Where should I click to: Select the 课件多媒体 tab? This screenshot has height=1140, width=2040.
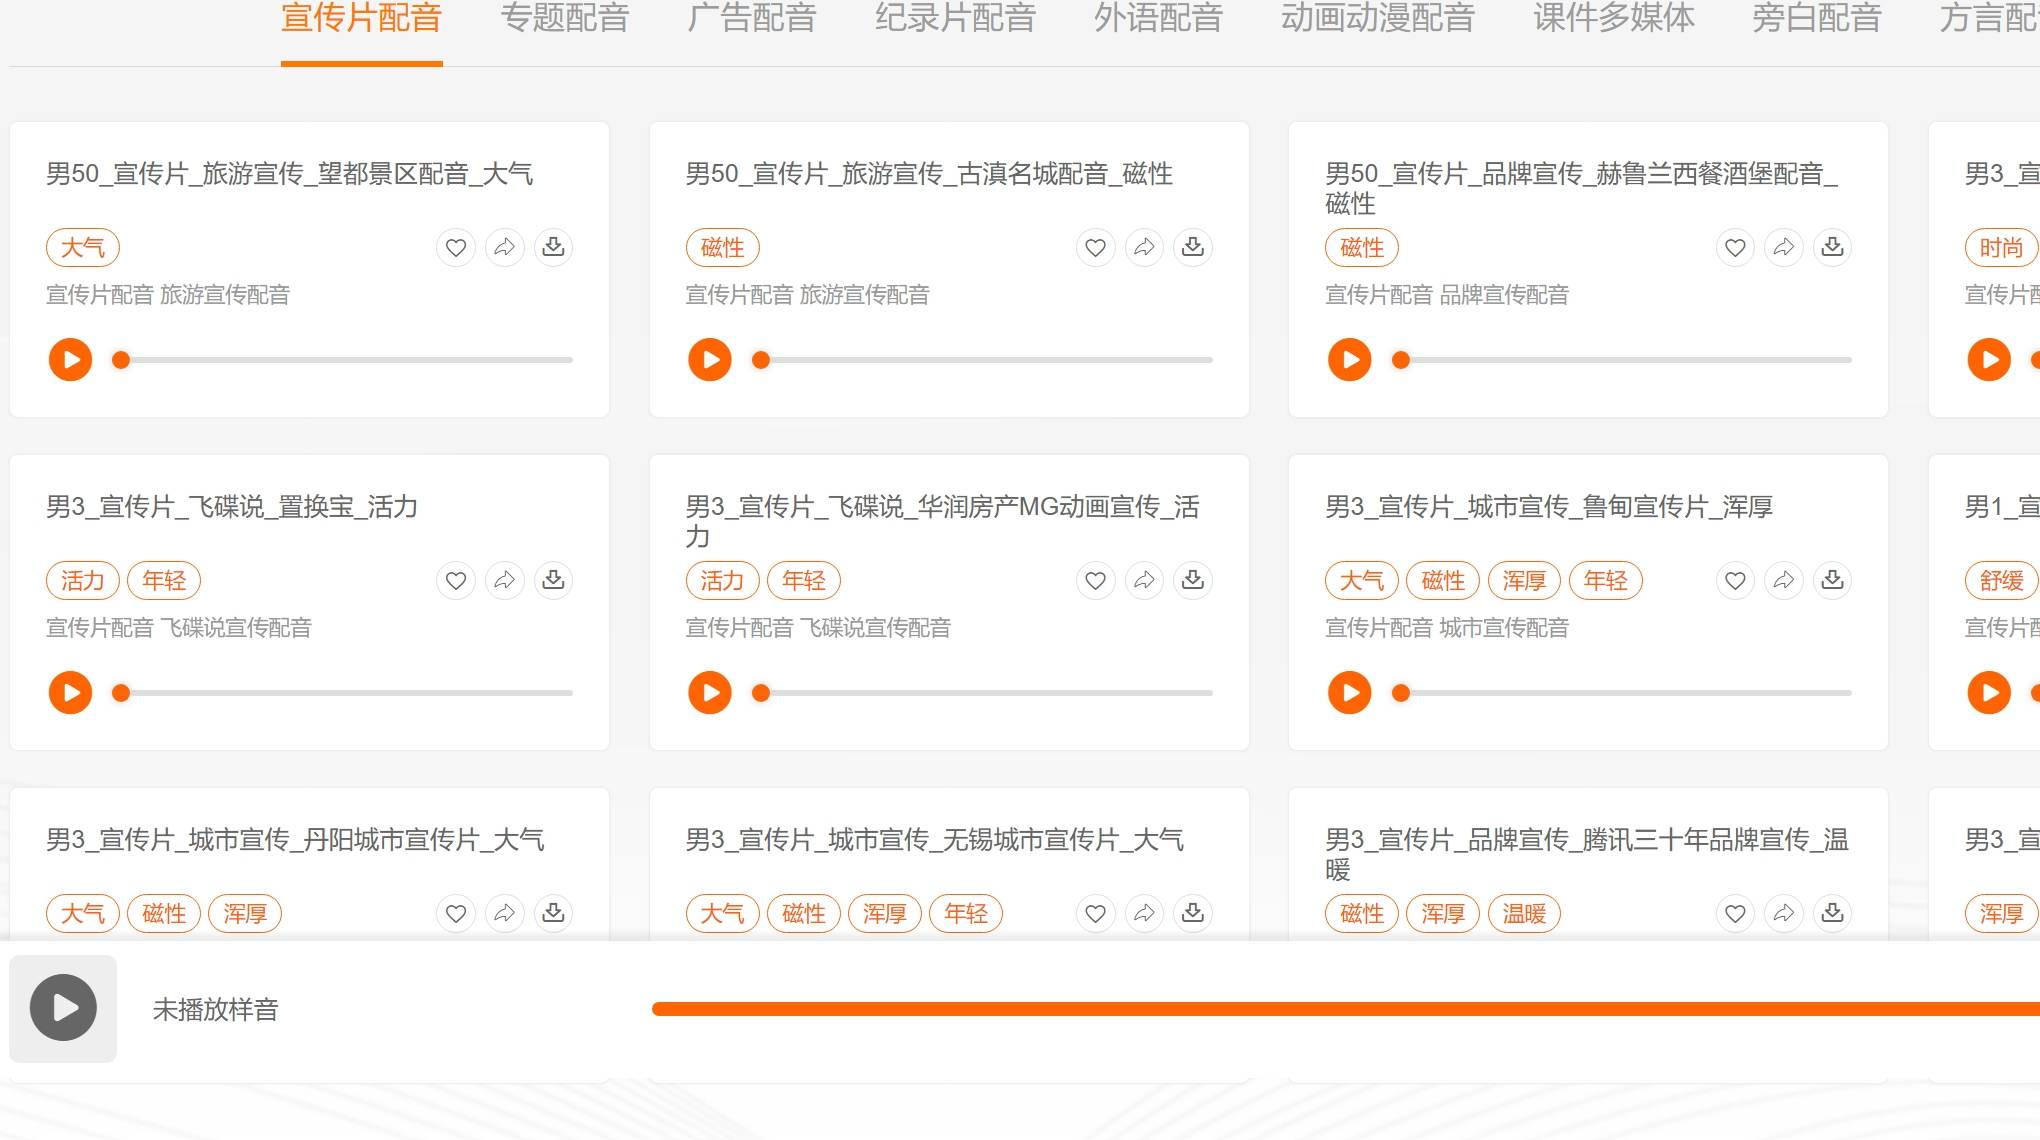coord(1614,18)
